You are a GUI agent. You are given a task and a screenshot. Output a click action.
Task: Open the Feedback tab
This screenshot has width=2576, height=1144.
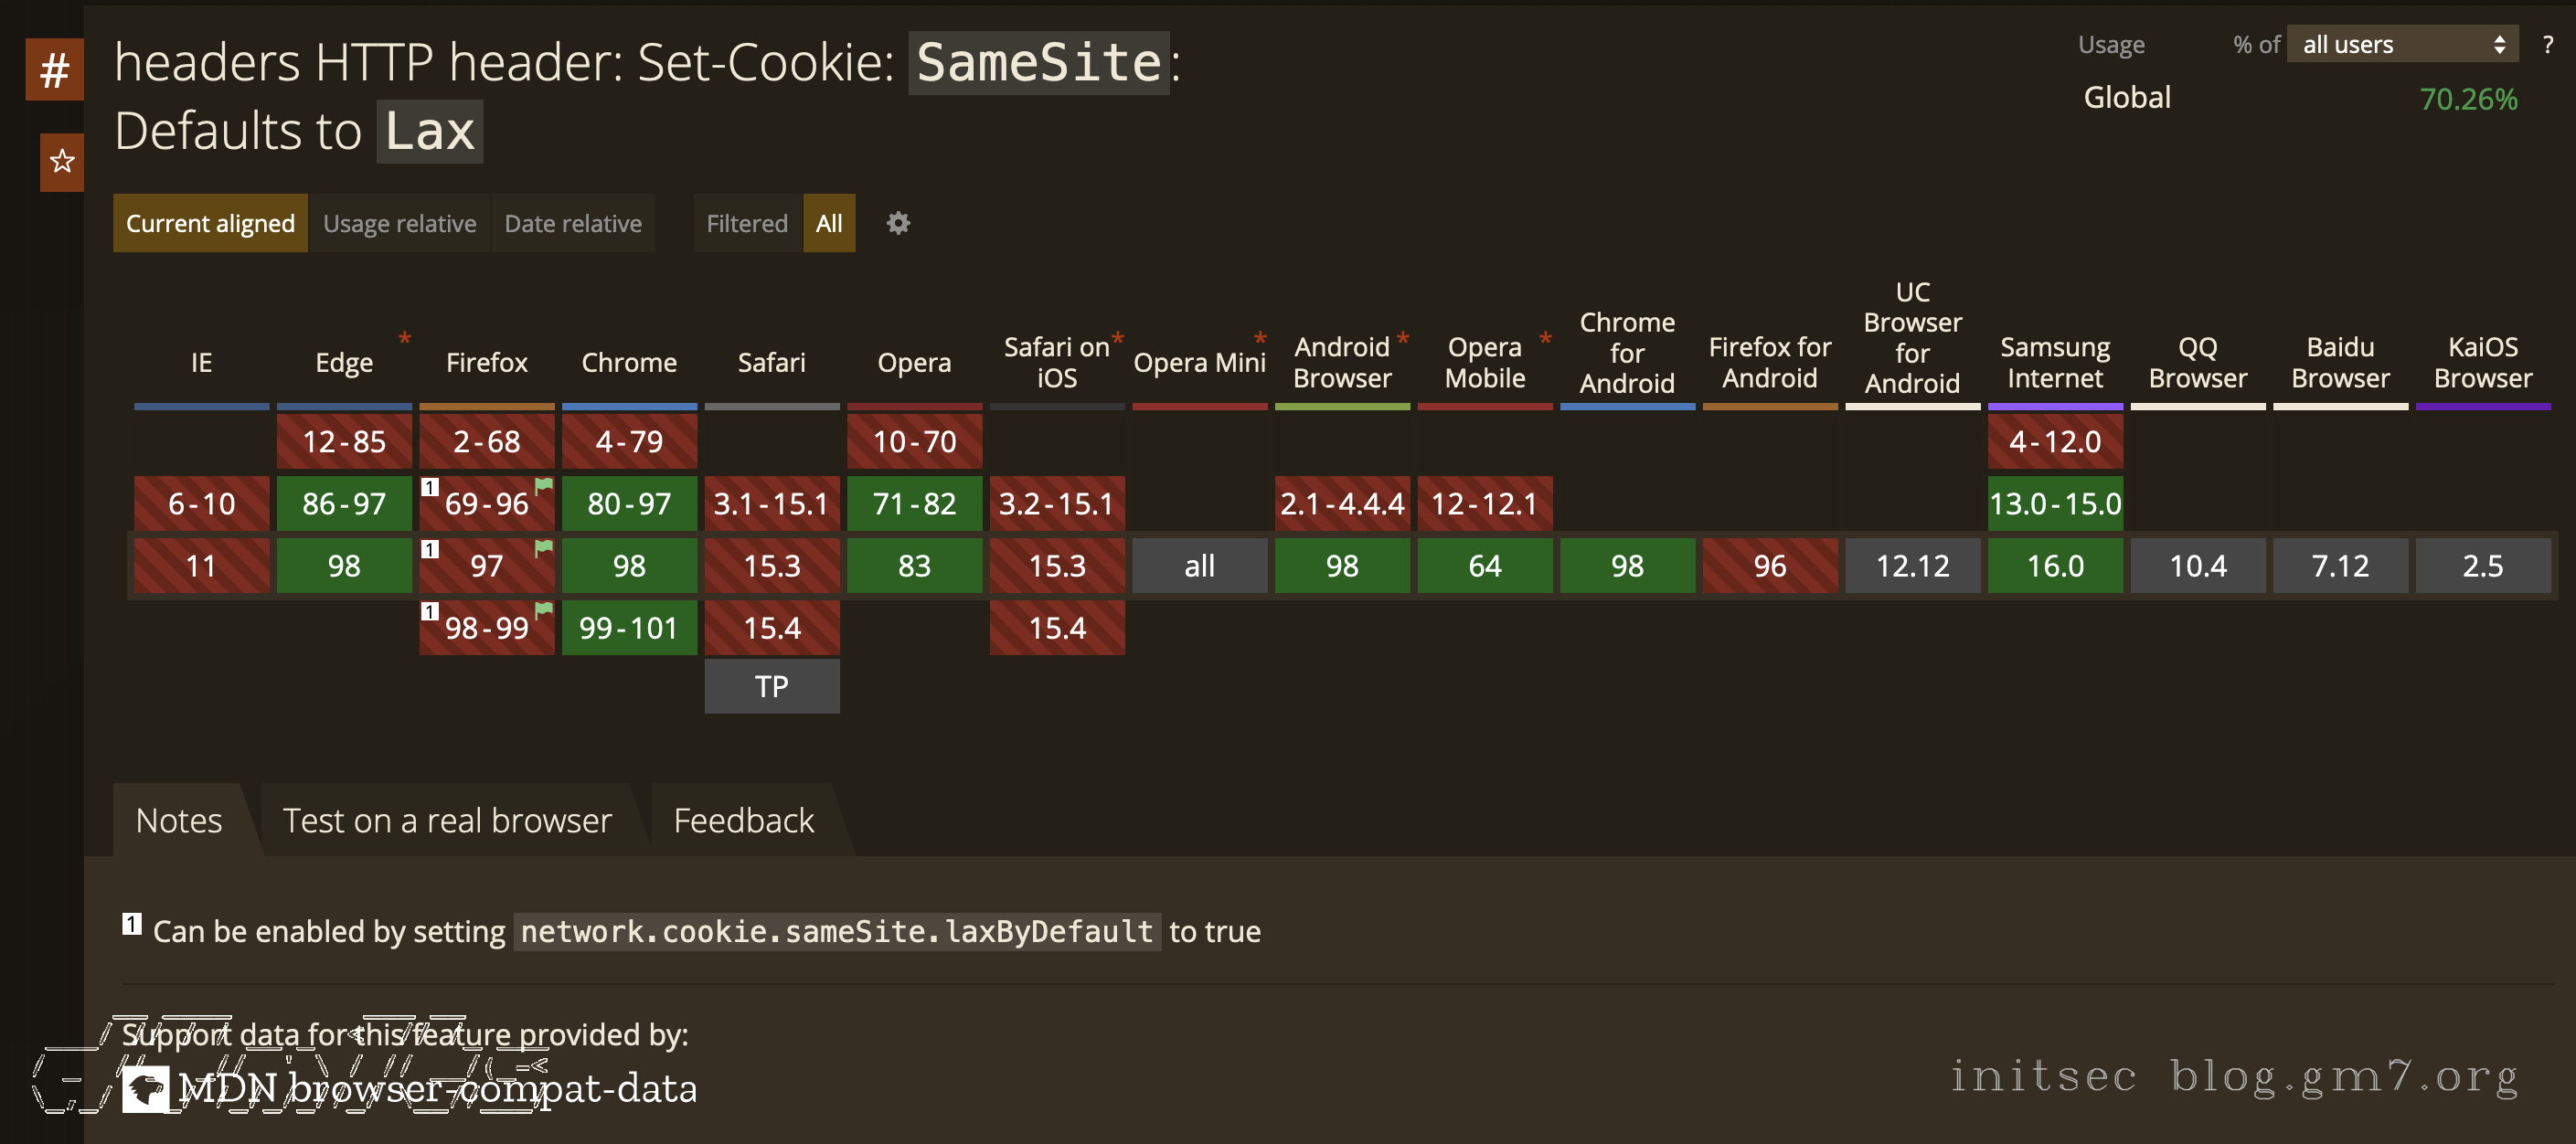coord(743,820)
